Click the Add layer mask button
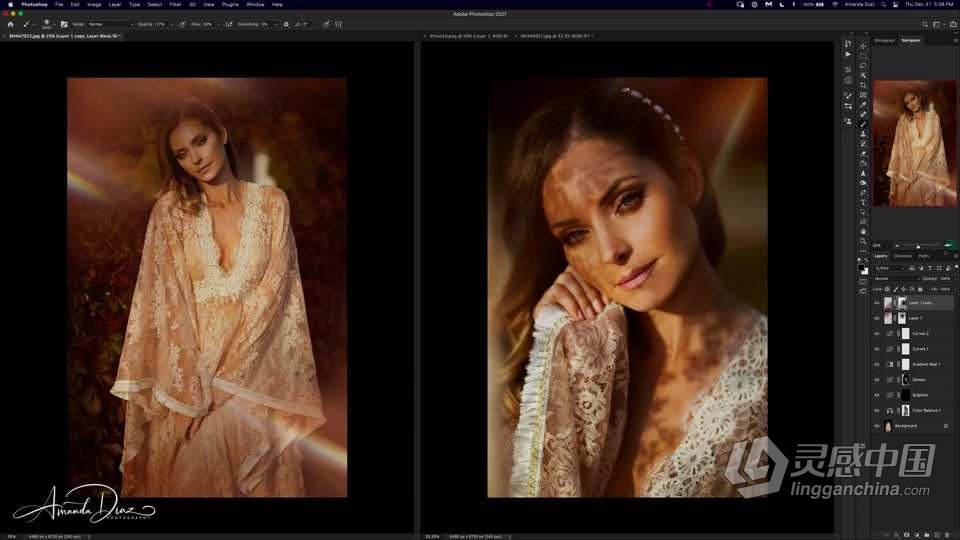 (x=907, y=535)
